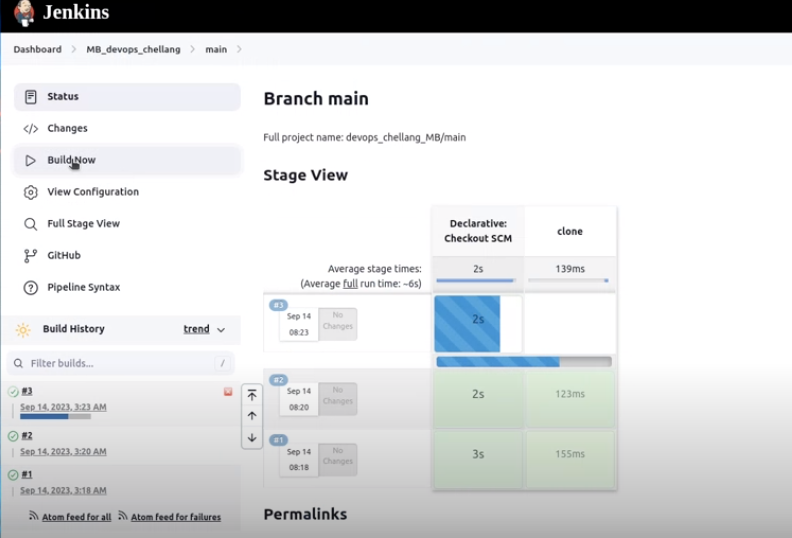Click the Build History sun icon
Image resolution: width=792 pixels, height=538 pixels.
pyautogui.click(x=23, y=330)
